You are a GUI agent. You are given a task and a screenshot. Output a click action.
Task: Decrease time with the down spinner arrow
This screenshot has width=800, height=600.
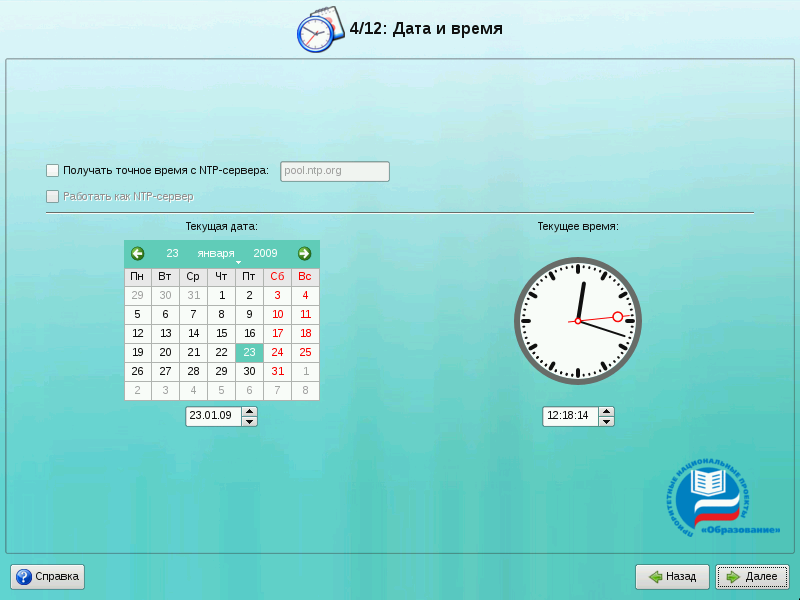point(606,422)
